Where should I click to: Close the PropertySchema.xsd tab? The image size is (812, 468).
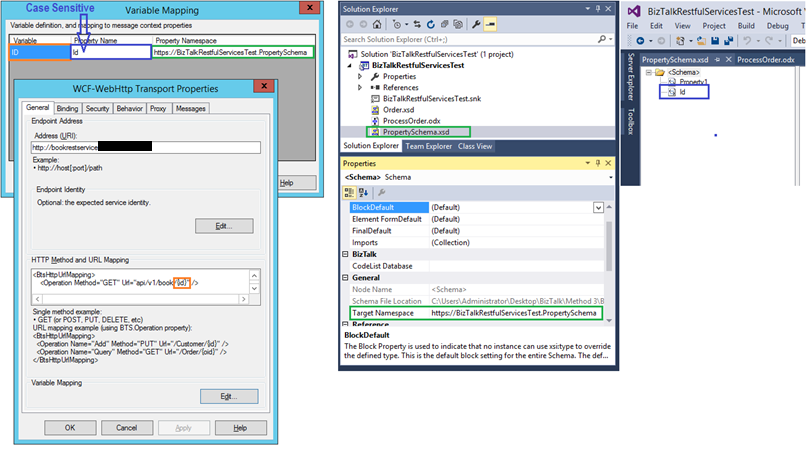[x=729, y=60]
